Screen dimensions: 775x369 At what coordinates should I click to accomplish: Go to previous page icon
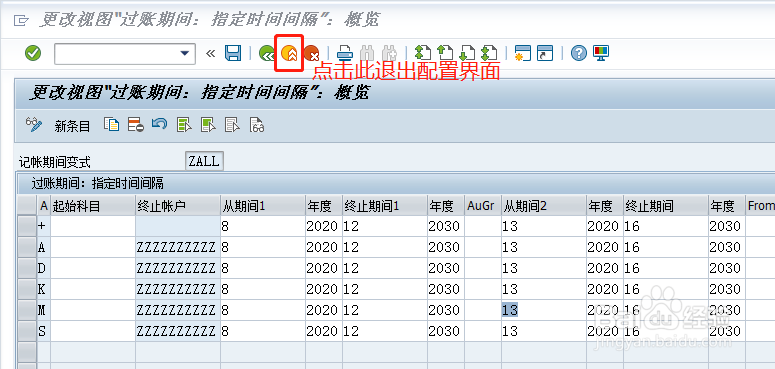pyautogui.click(x=445, y=53)
